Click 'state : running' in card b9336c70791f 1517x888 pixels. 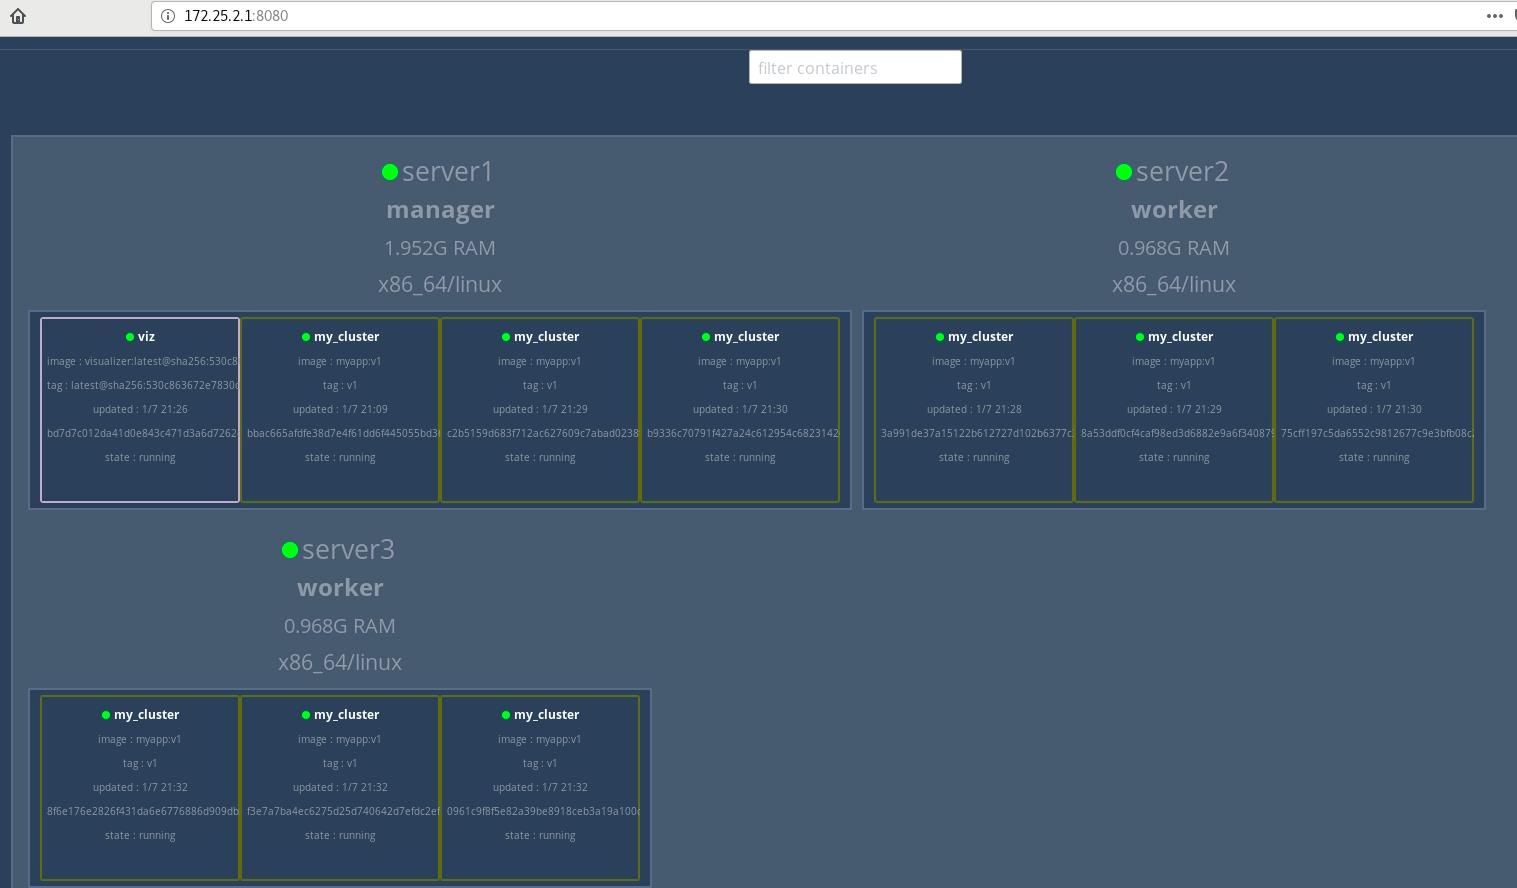point(740,457)
